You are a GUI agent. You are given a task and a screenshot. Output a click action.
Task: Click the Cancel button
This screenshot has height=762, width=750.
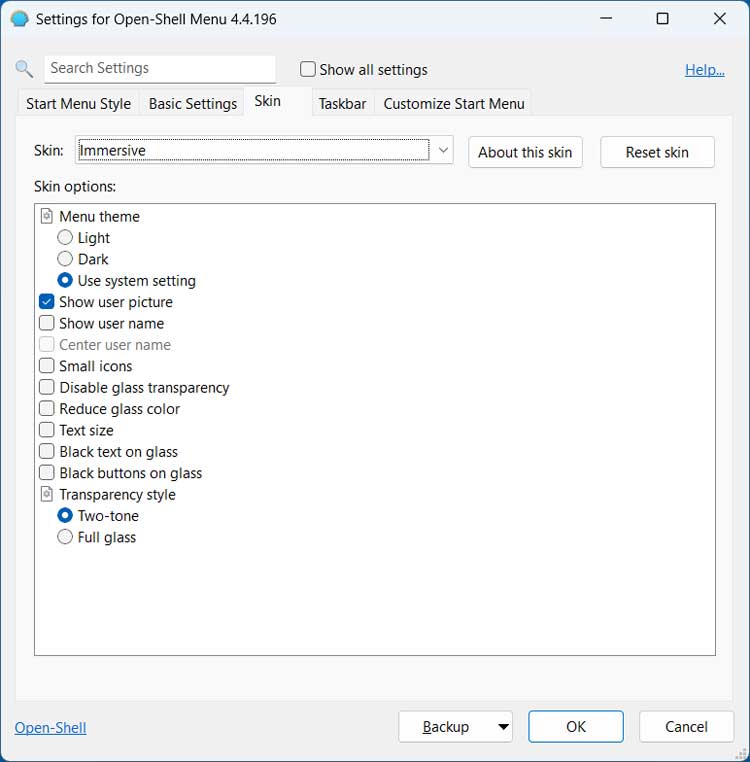coord(686,727)
